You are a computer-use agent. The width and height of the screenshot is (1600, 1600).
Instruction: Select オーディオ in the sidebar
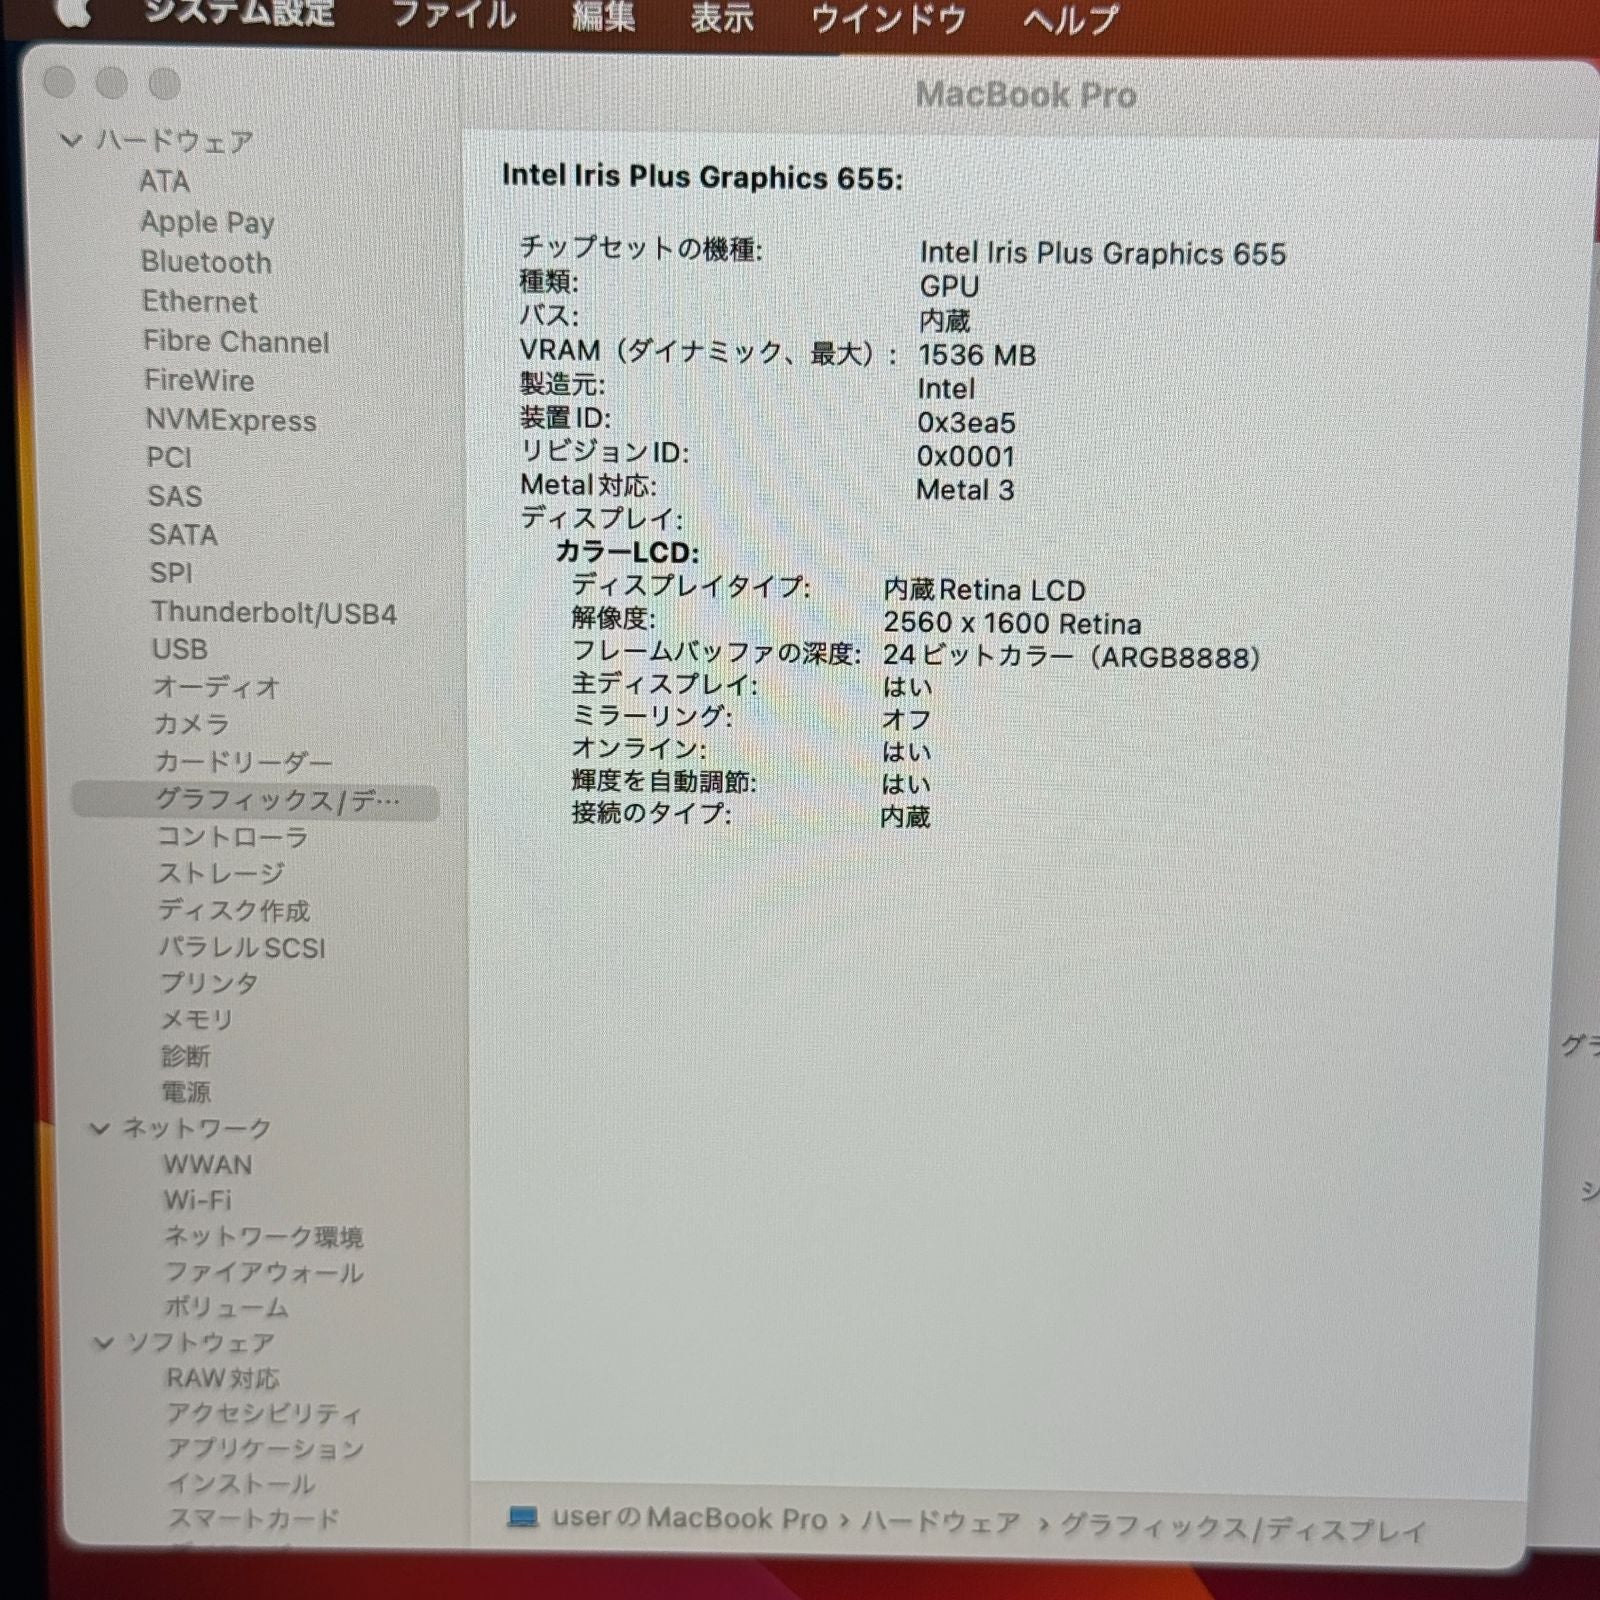click(216, 687)
